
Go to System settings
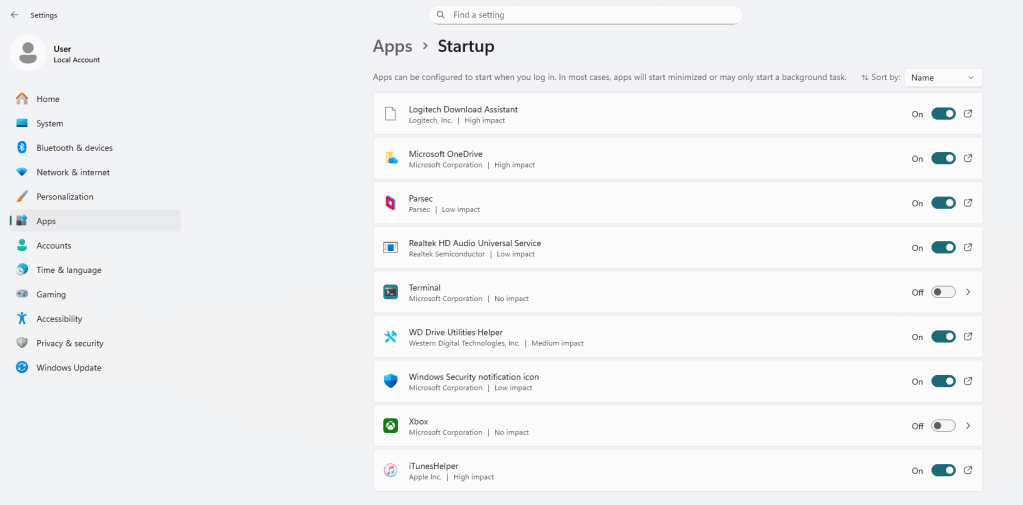pos(95,123)
